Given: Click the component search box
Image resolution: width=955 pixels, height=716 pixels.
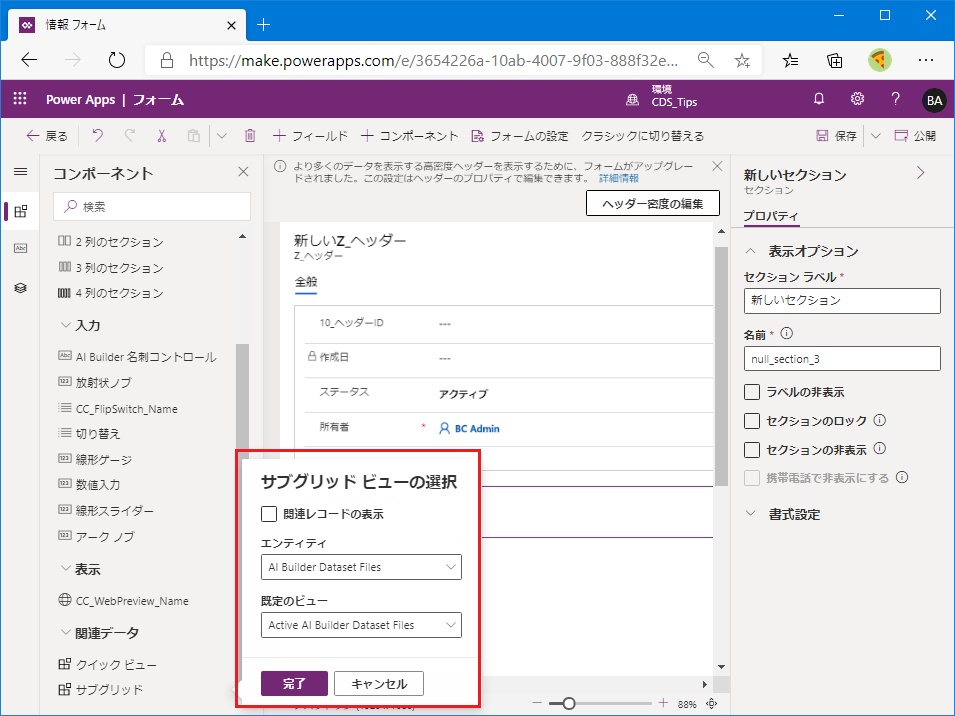Looking at the screenshot, I should [x=152, y=206].
